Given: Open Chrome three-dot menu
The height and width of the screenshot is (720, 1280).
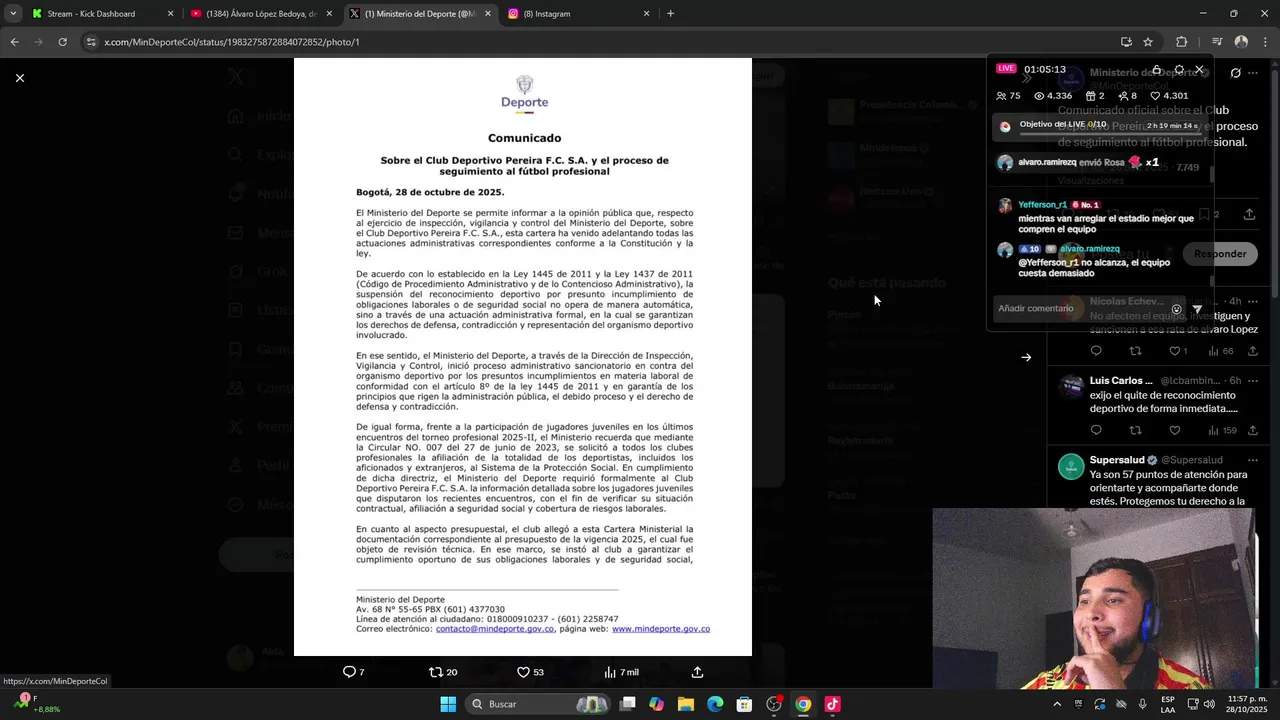Looking at the screenshot, I should pos(1264,42).
